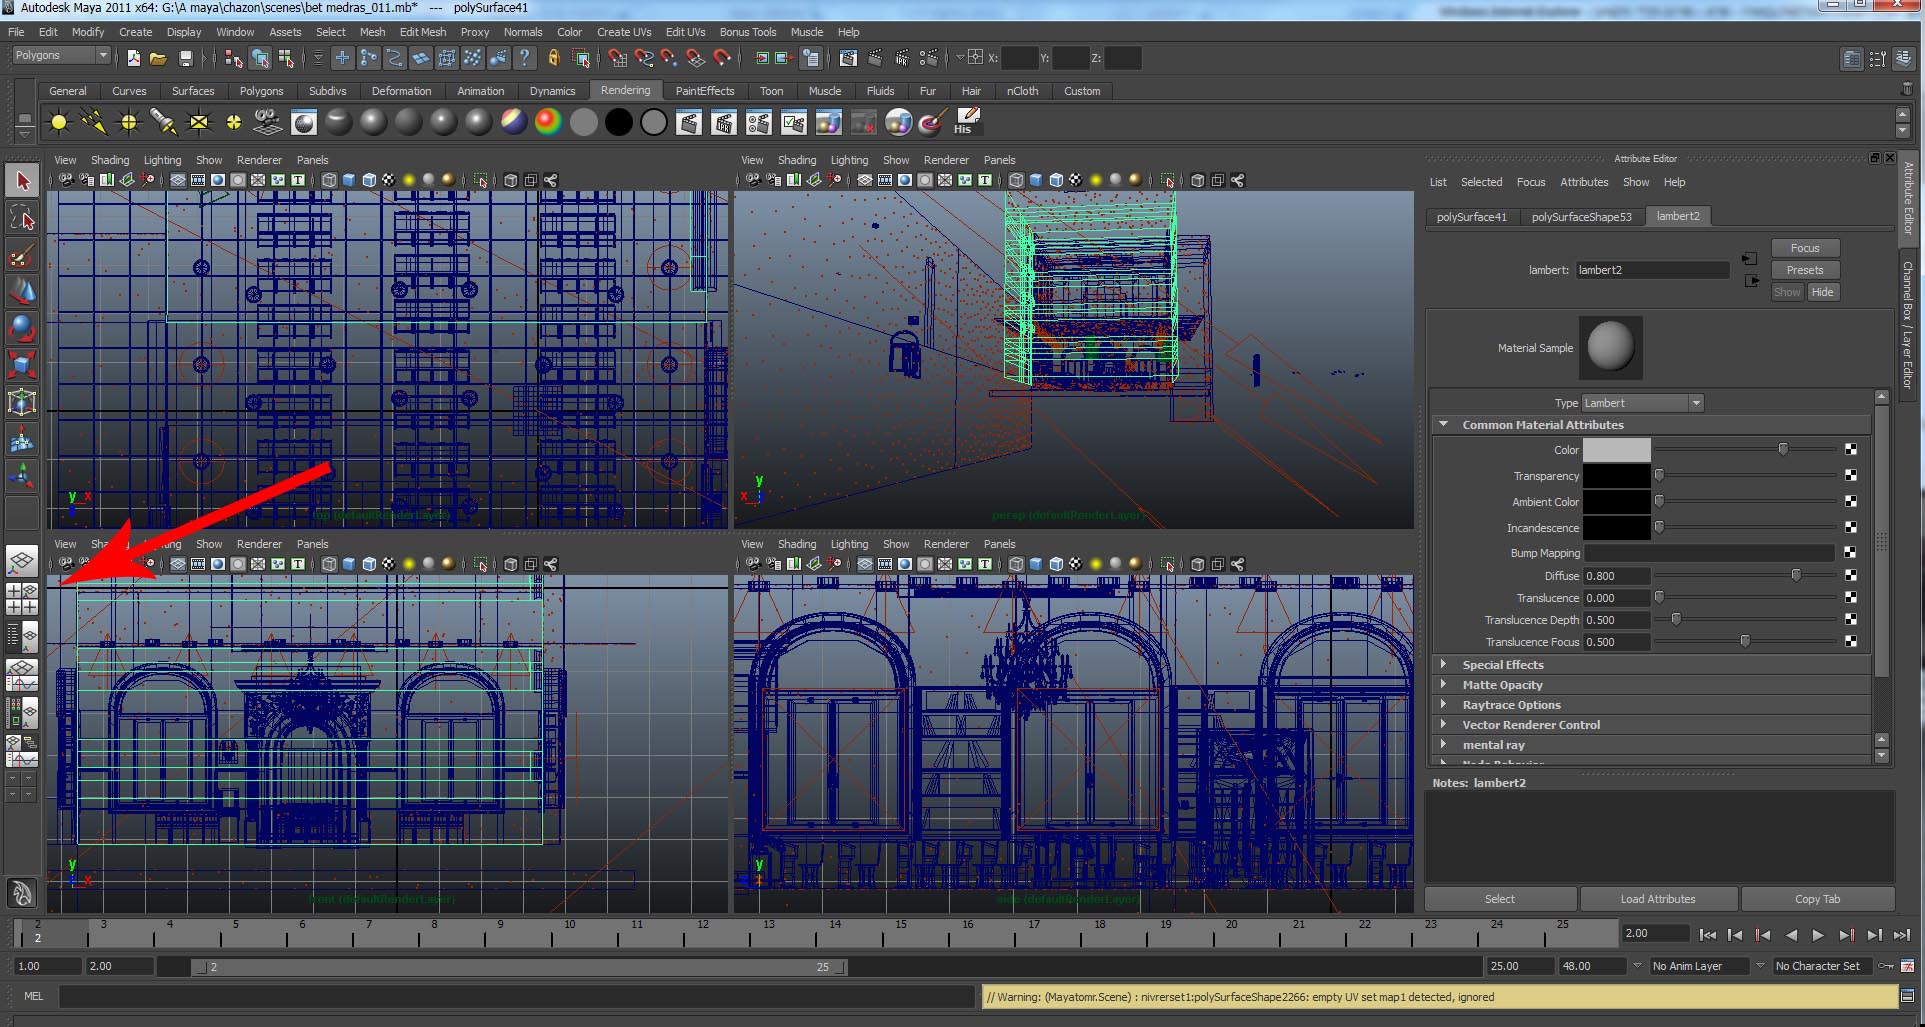
Task: Open the Polygons menu set dropdown
Action: click(x=60, y=56)
